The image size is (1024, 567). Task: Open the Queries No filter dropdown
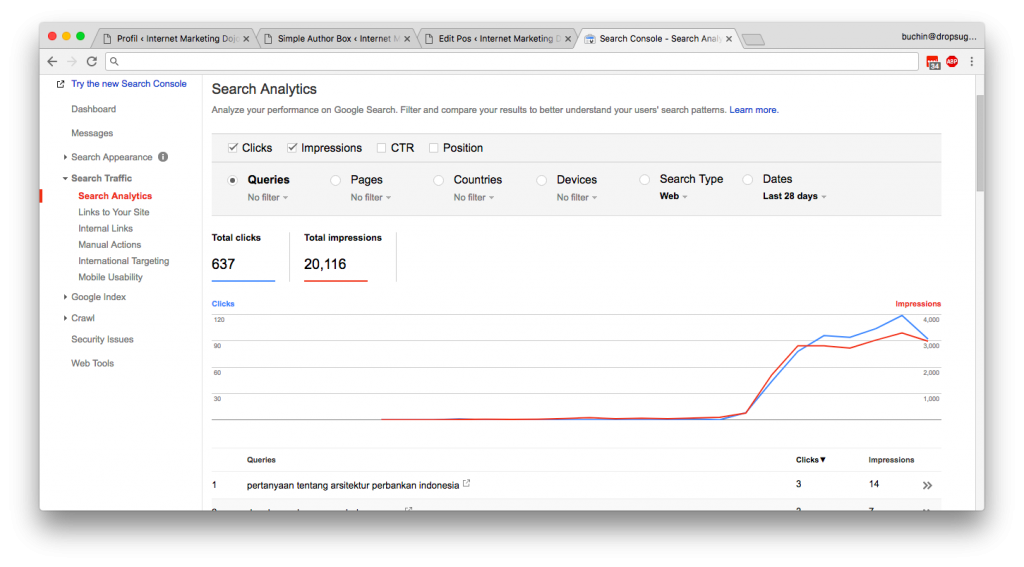tap(268, 197)
